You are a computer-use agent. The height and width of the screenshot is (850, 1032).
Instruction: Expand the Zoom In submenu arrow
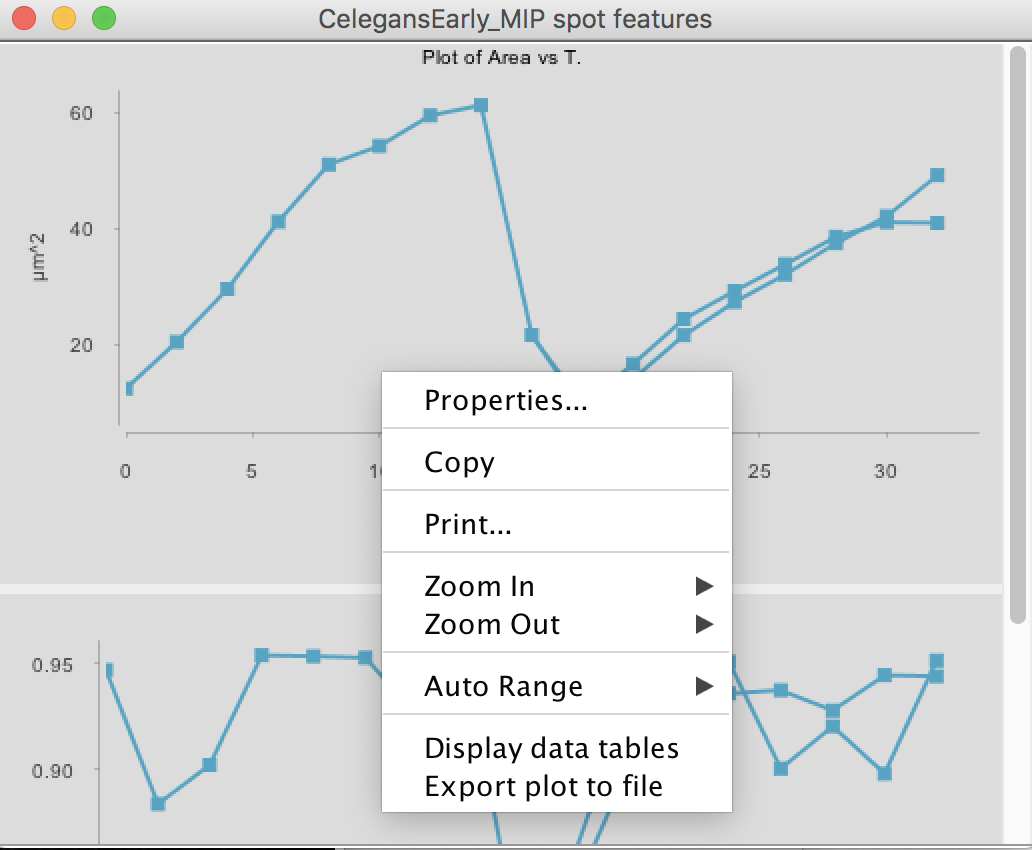point(704,586)
